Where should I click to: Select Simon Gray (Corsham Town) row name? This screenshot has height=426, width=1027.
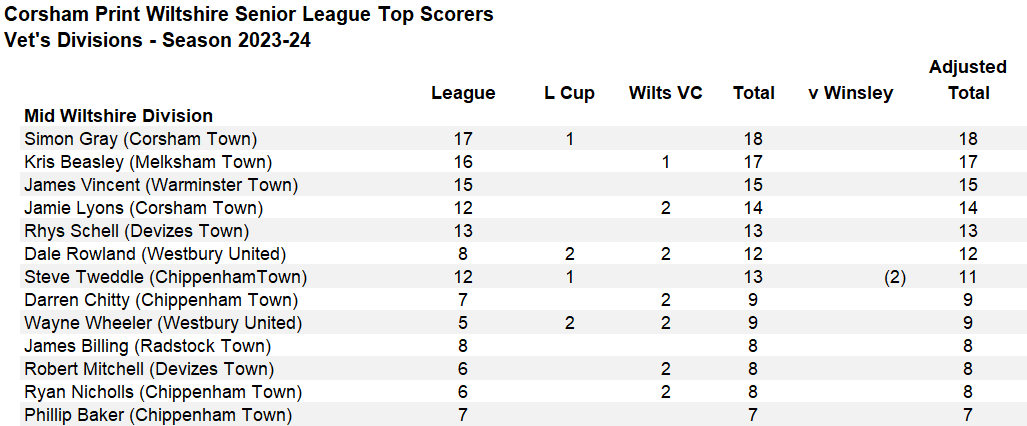click(x=140, y=139)
